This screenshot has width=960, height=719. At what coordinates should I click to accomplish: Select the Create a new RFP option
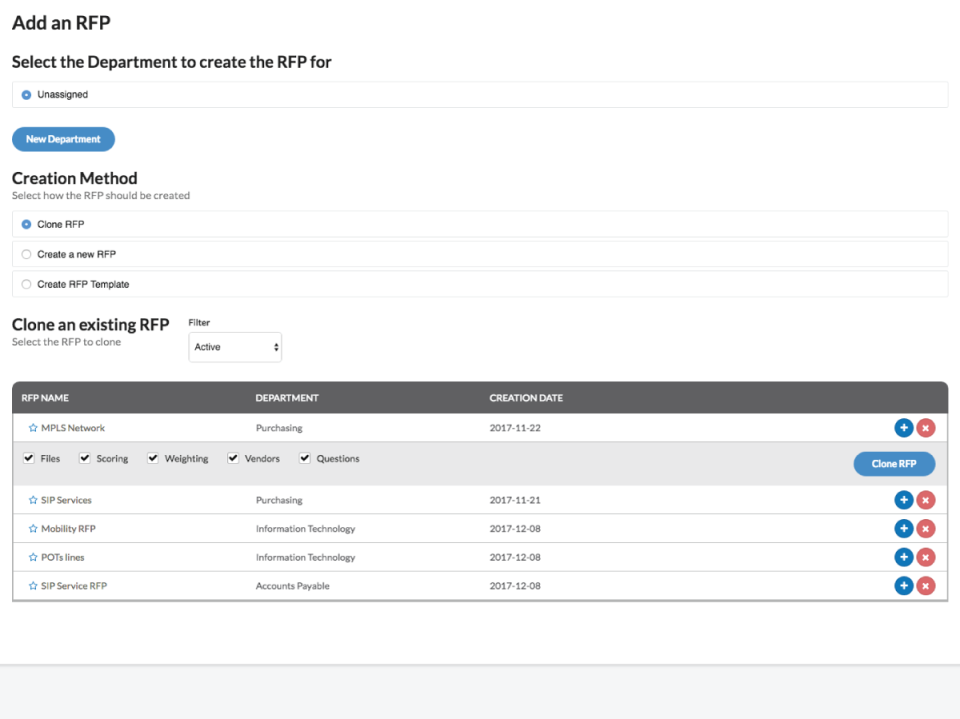(27, 254)
